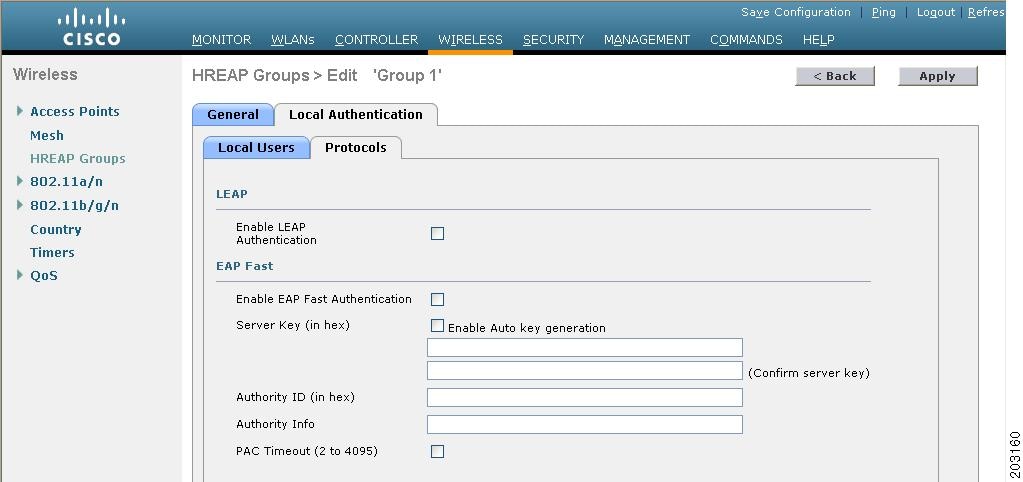Open the CONTROLLER menu
1023x482 pixels.
click(376, 40)
